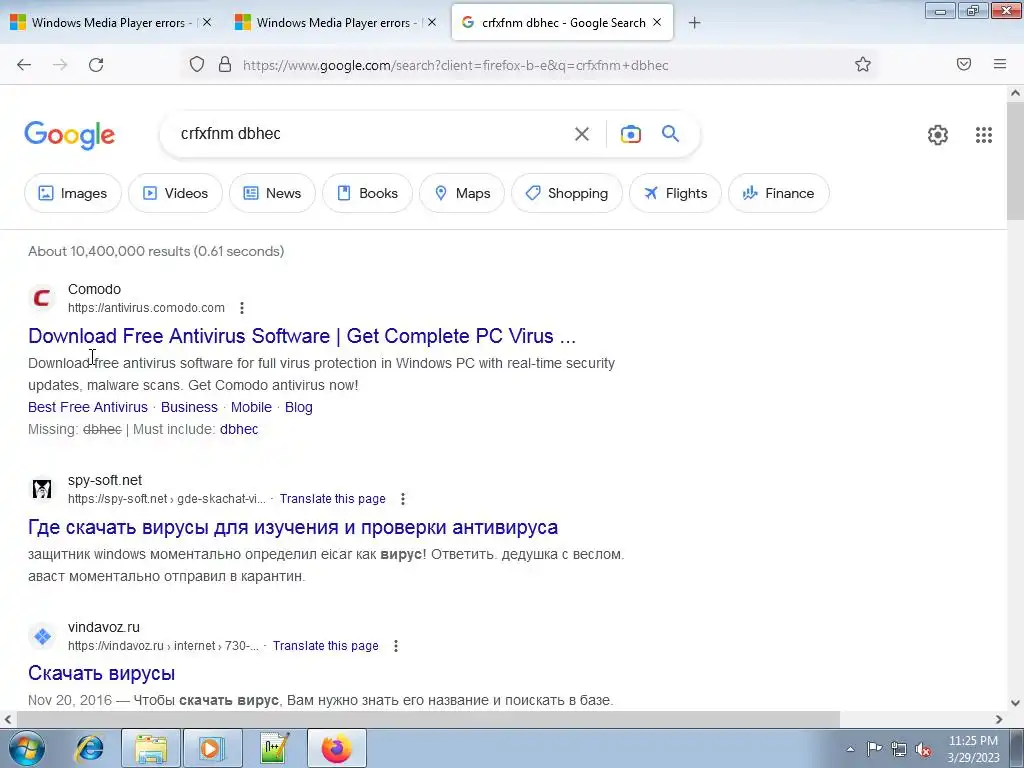The image size is (1024, 768).
Task: Launch Internet Explorer from taskbar
Action: coord(89,748)
